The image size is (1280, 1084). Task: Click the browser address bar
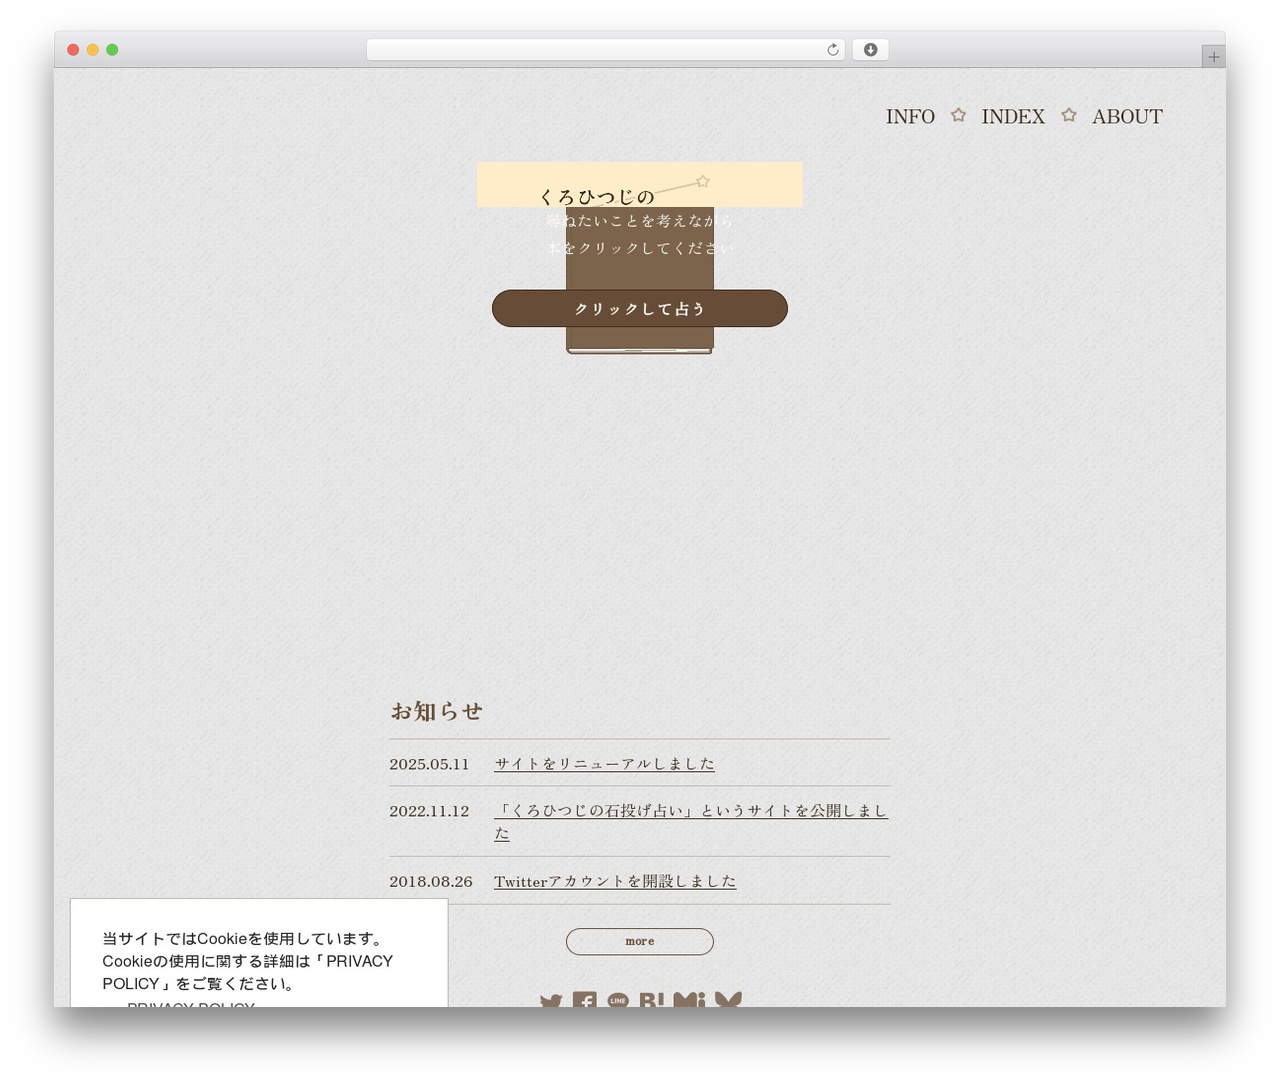(x=605, y=50)
